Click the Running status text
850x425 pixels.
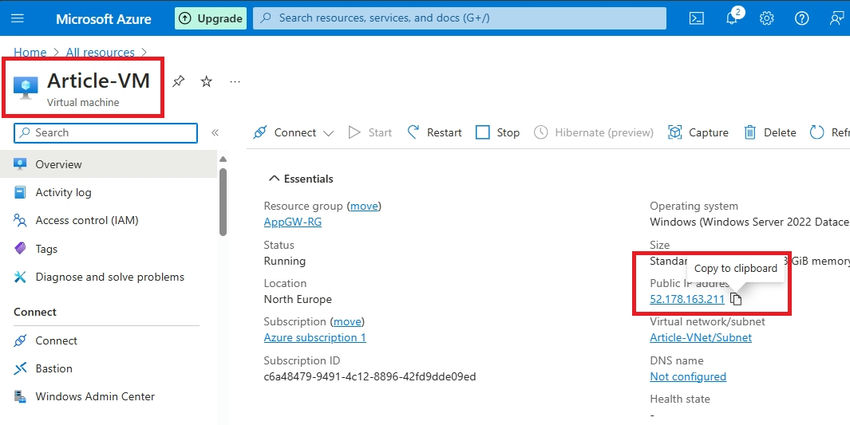[285, 261]
